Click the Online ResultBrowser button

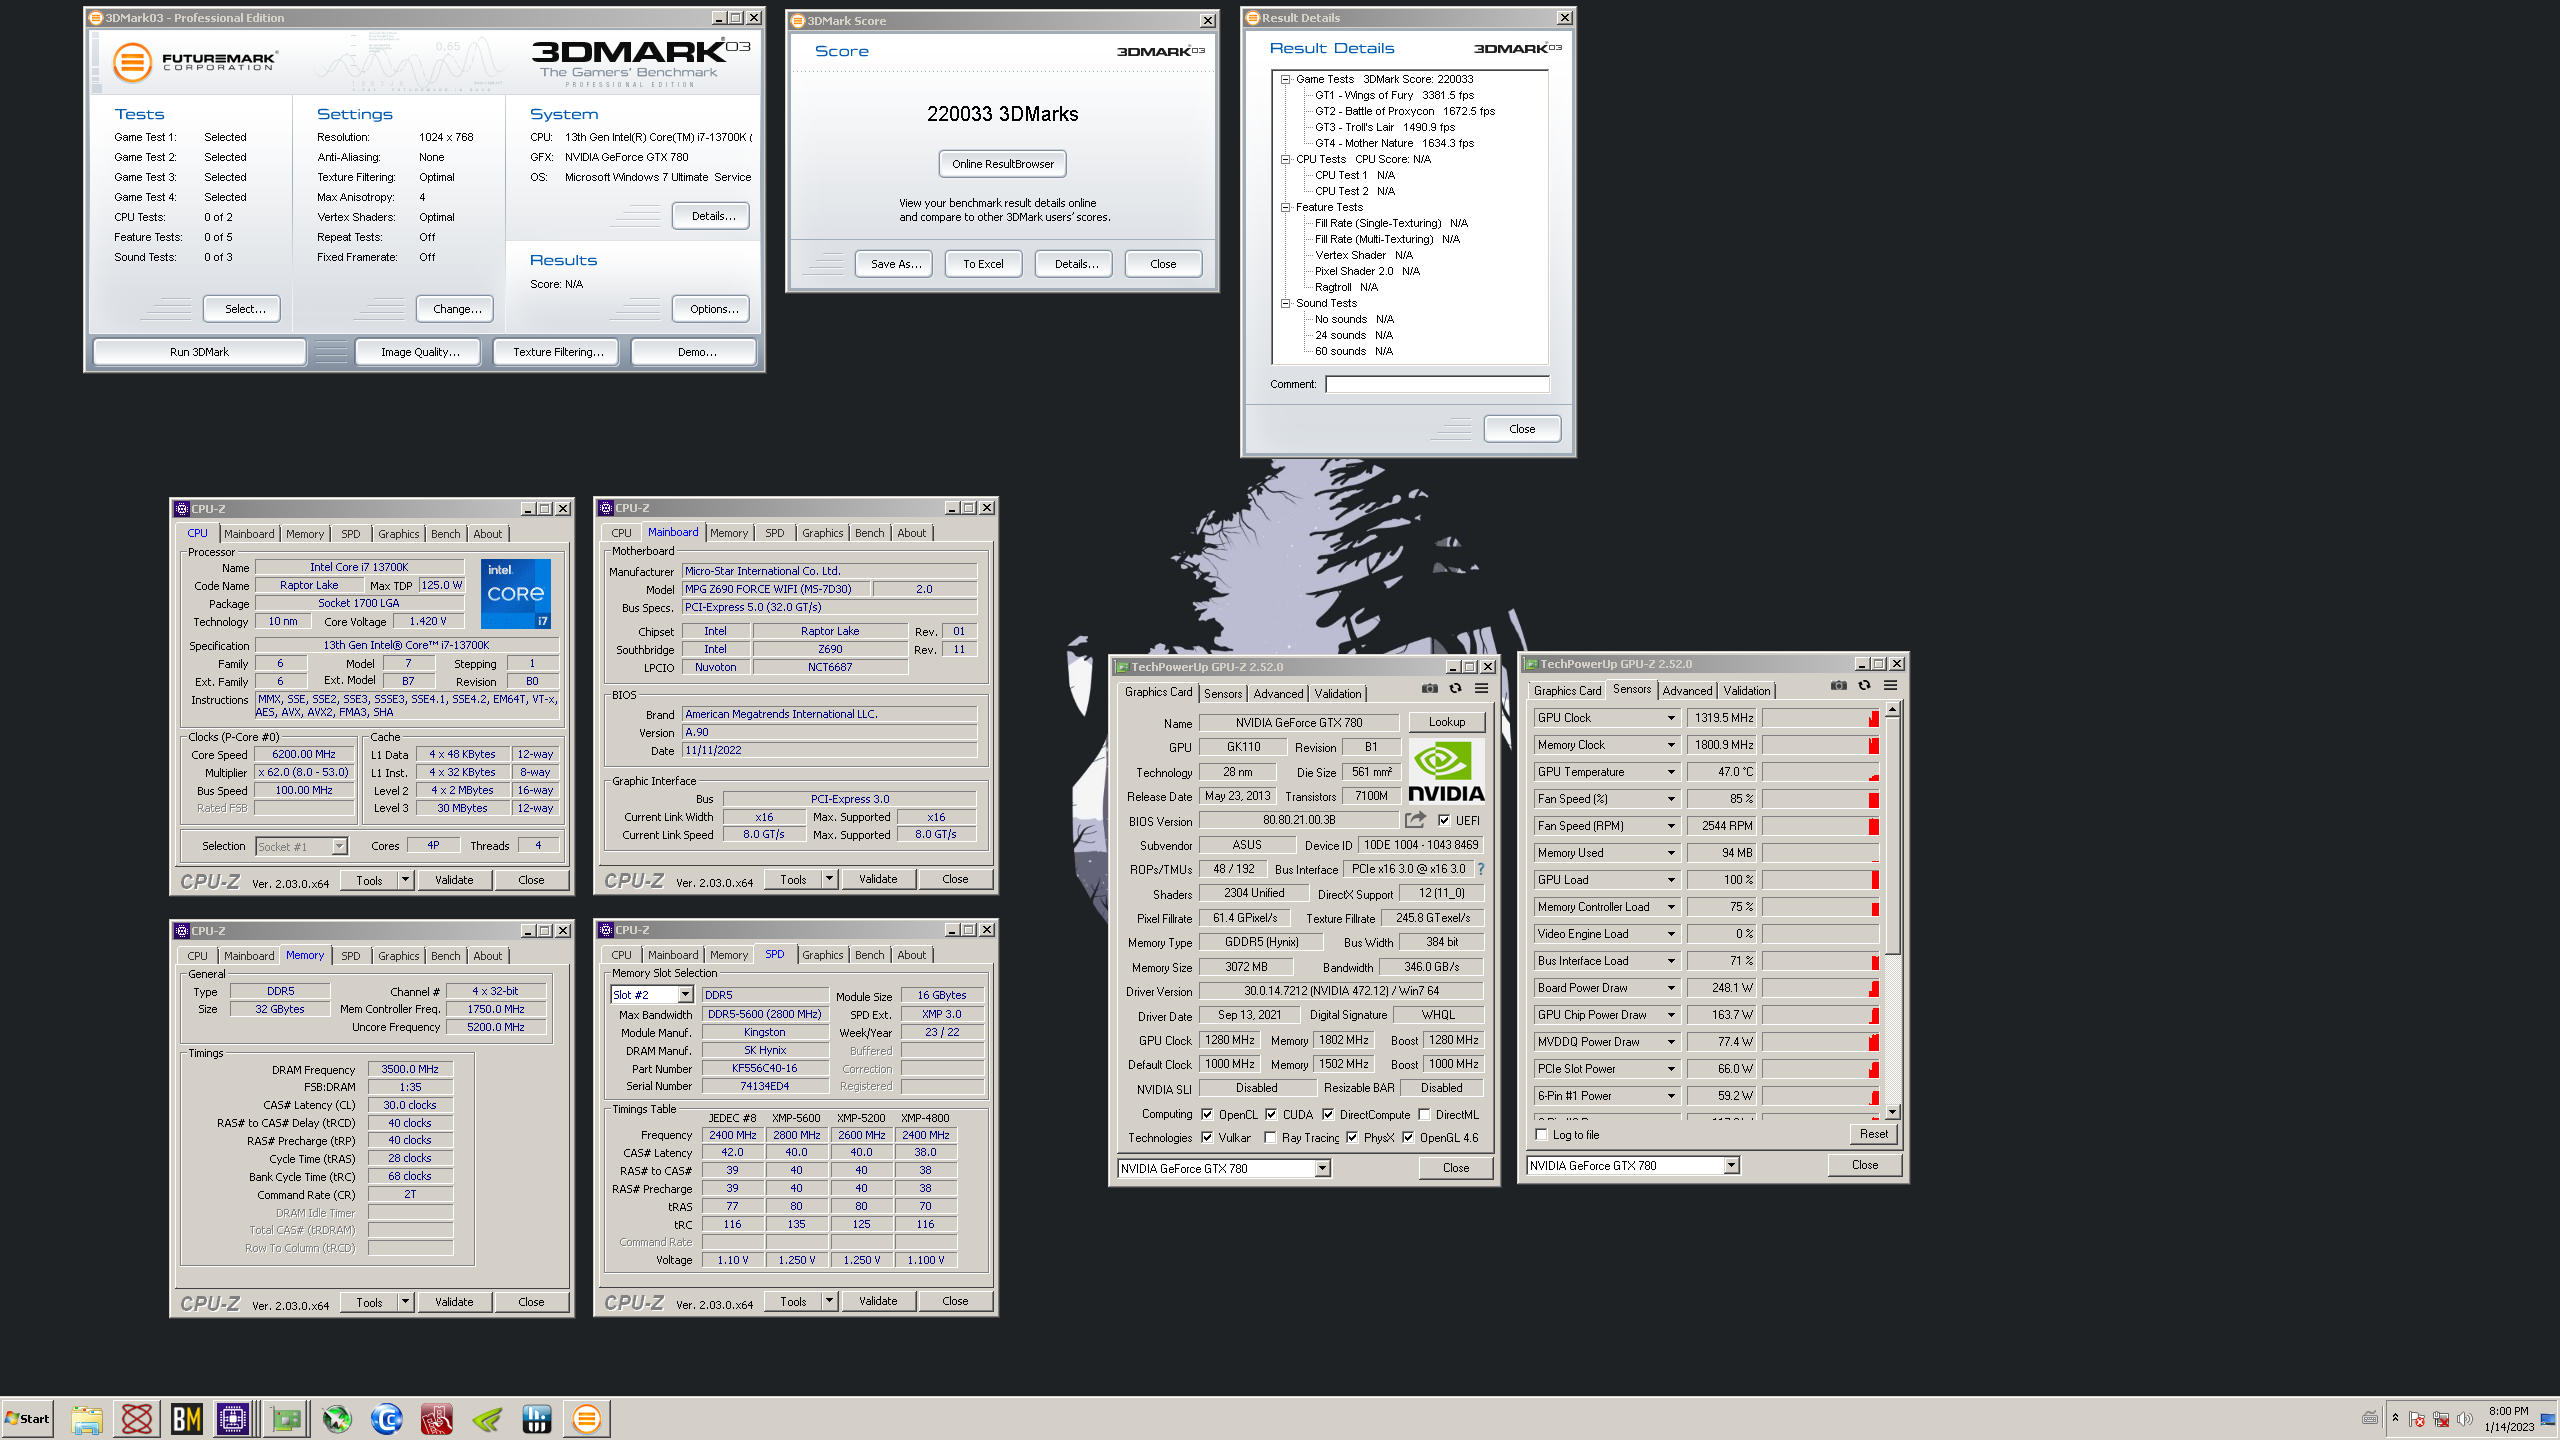click(1002, 164)
